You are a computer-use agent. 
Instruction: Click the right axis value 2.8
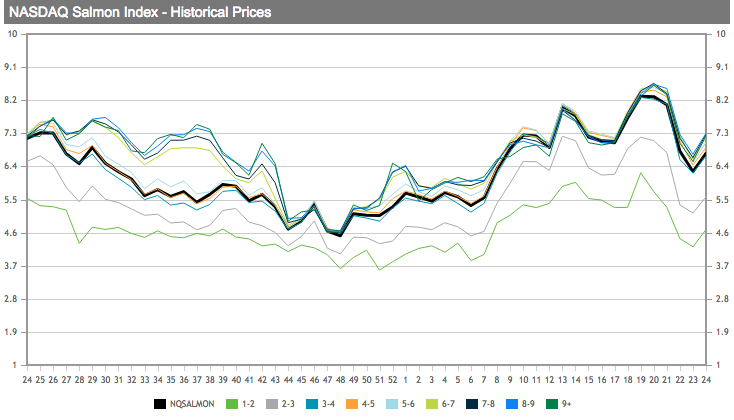point(722,299)
